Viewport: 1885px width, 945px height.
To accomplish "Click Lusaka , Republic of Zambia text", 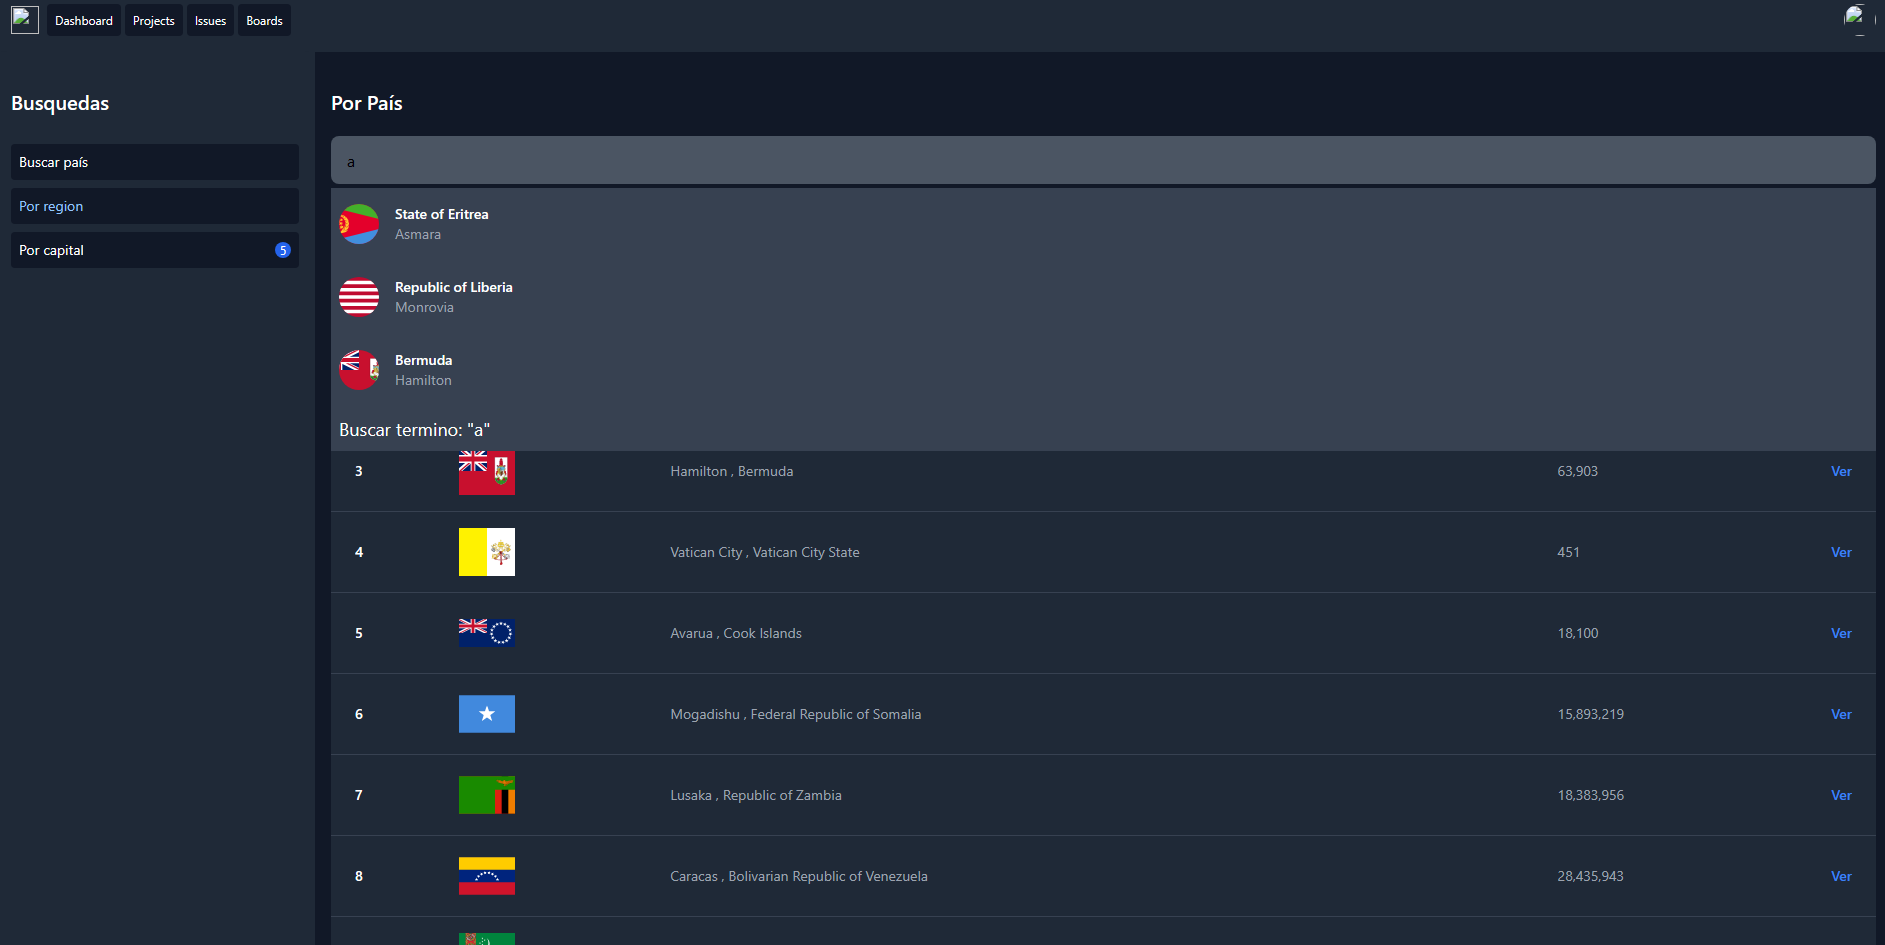I will click(756, 795).
